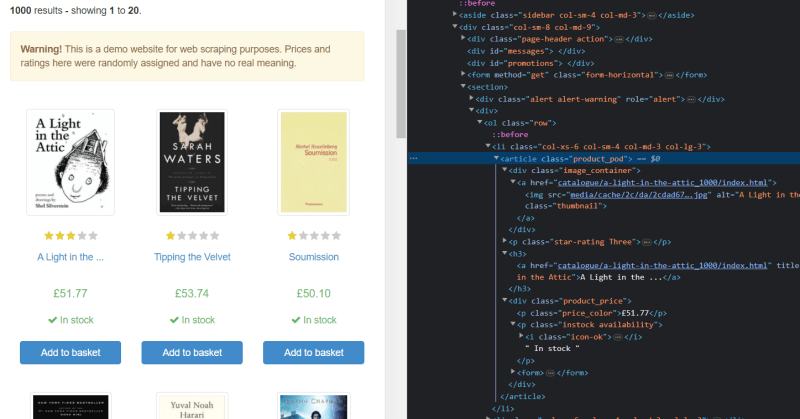Screen dimensions: 800x419
Task: Expand the page-header action div node
Action: pyautogui.click(x=463, y=38)
